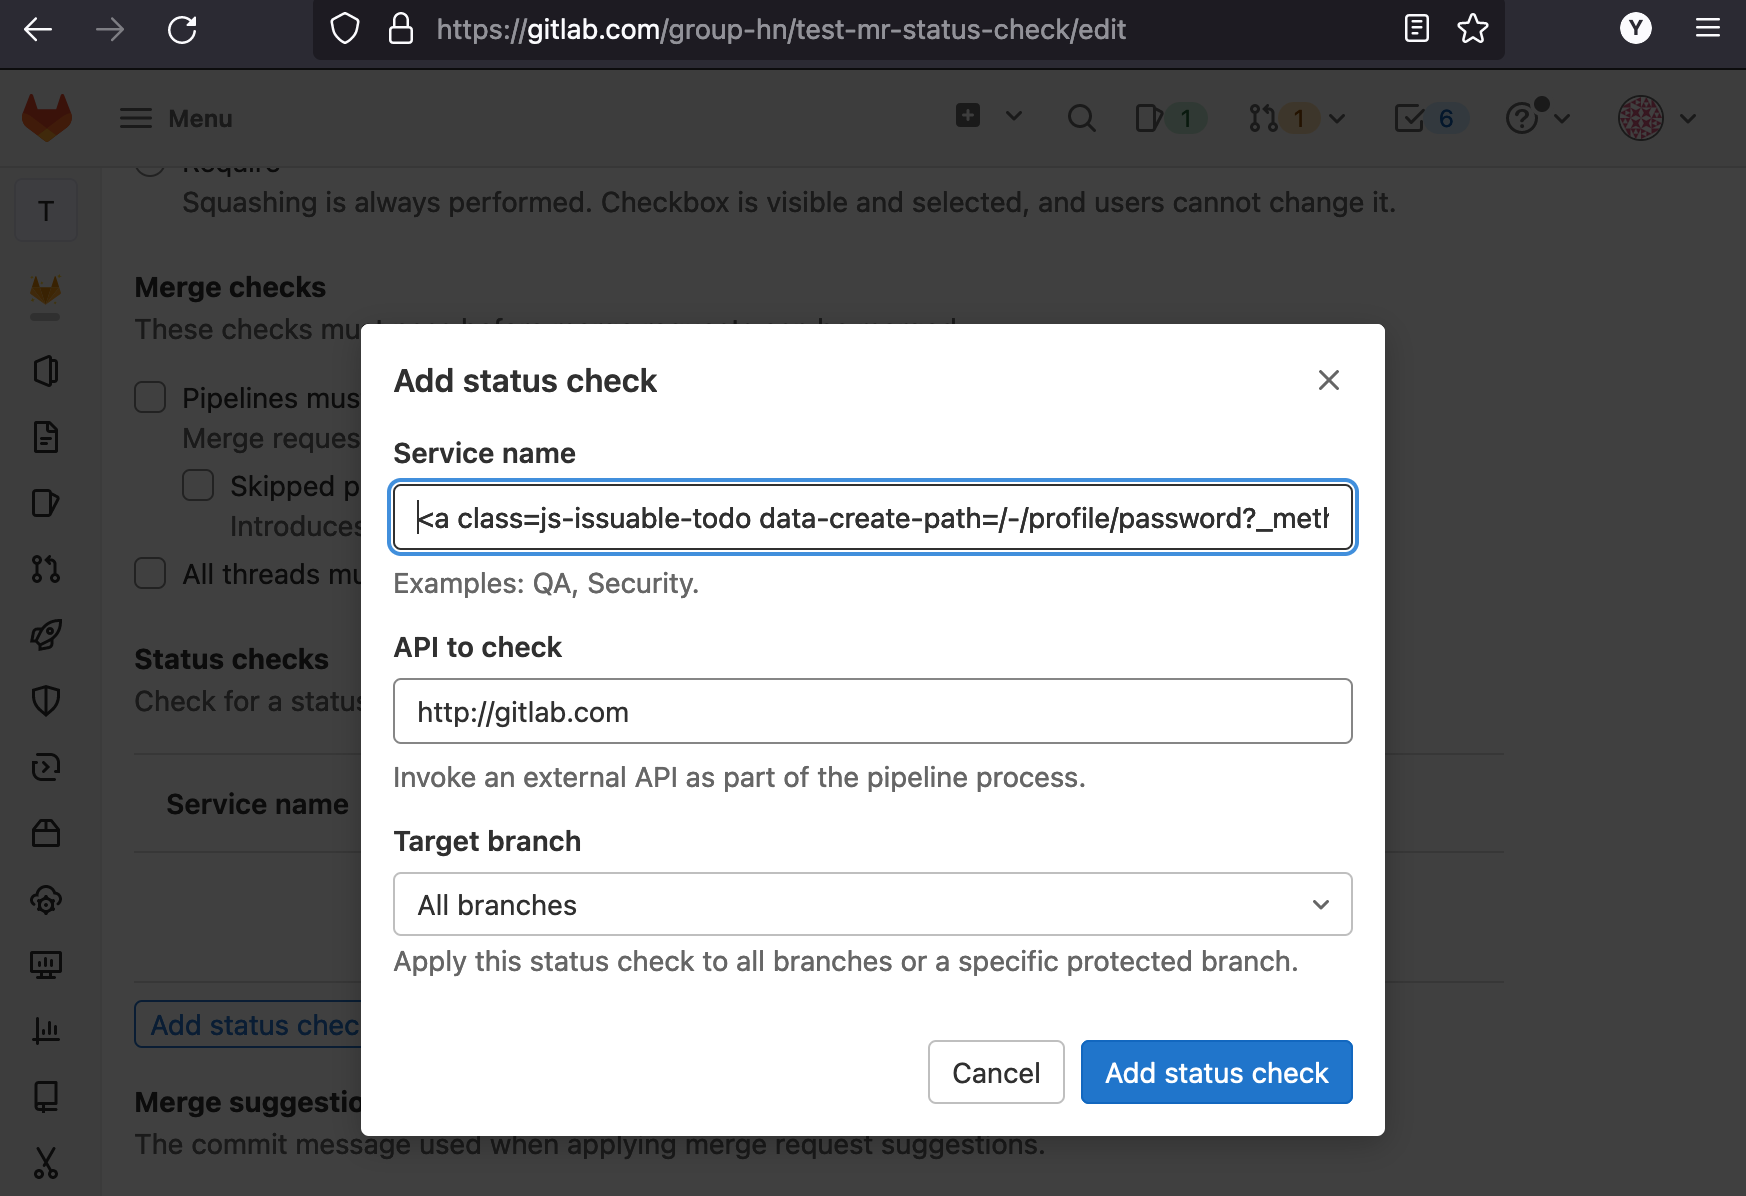Open the All branches target dropdown
The width and height of the screenshot is (1746, 1196).
[x=873, y=904]
